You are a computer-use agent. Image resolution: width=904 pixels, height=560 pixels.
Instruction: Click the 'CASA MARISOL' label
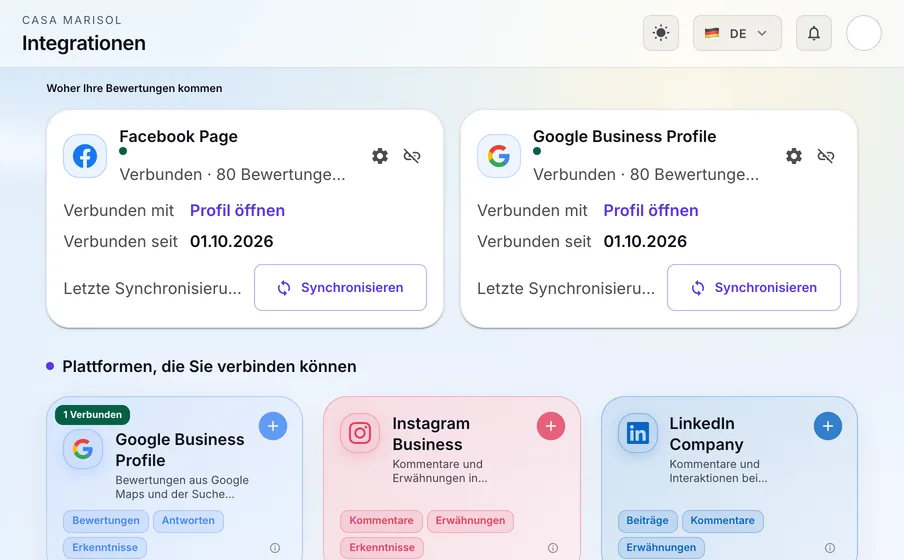[72, 20]
